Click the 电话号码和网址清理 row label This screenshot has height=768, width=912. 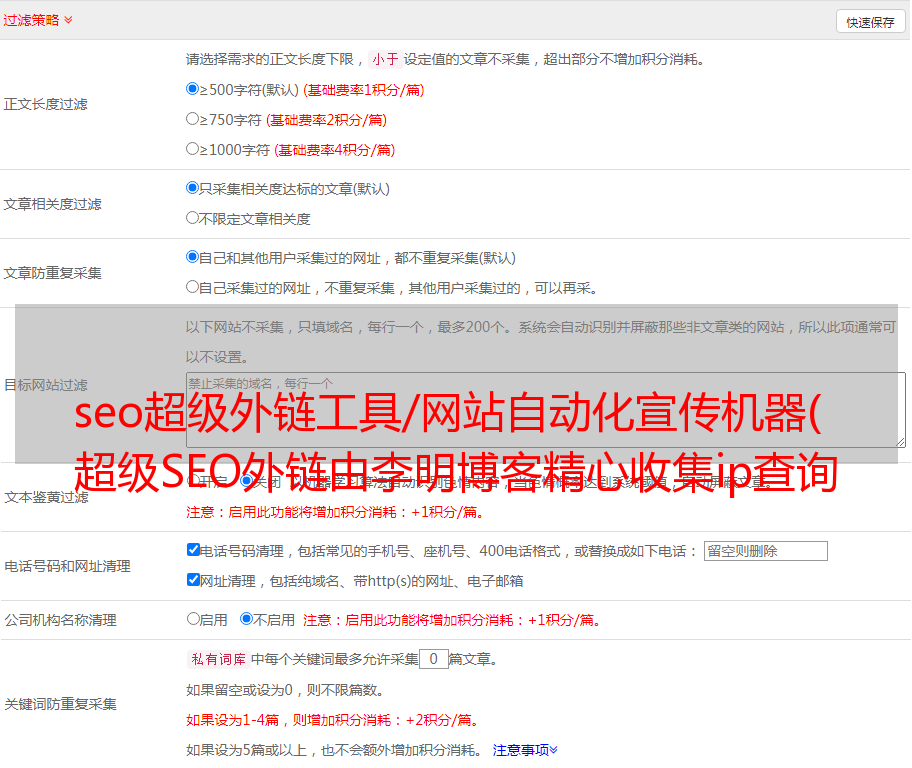[67, 566]
